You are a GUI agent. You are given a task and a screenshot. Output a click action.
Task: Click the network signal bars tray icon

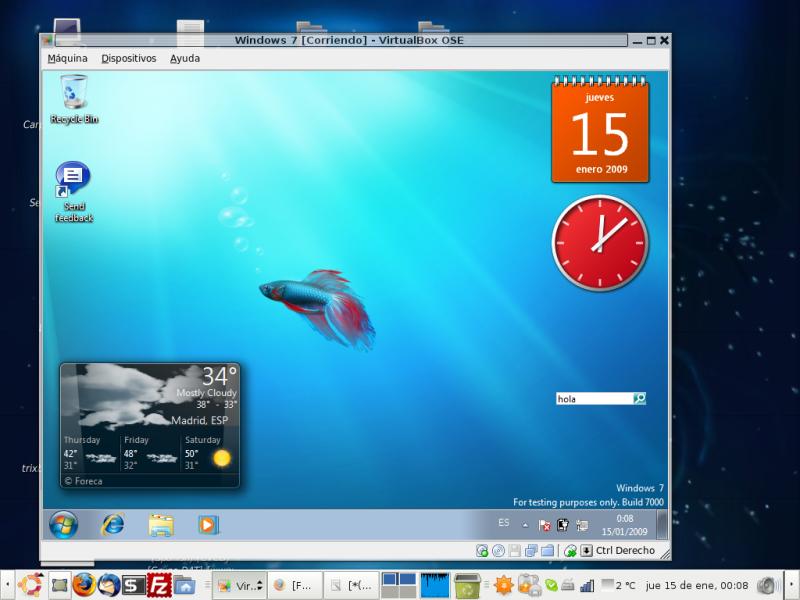(587, 586)
